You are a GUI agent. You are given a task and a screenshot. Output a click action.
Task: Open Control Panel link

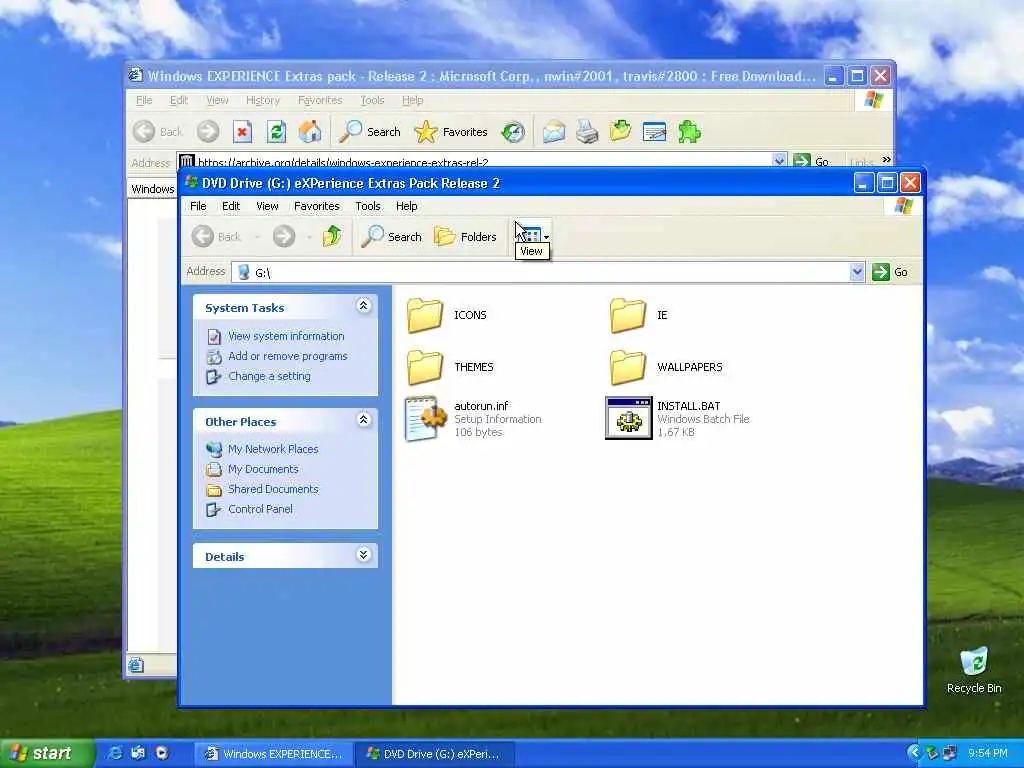coord(260,509)
